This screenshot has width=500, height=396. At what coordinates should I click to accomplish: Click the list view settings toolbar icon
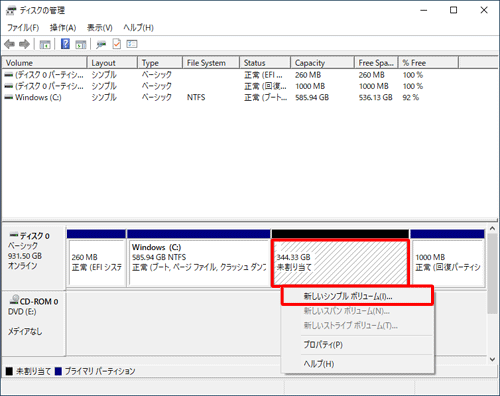132,44
